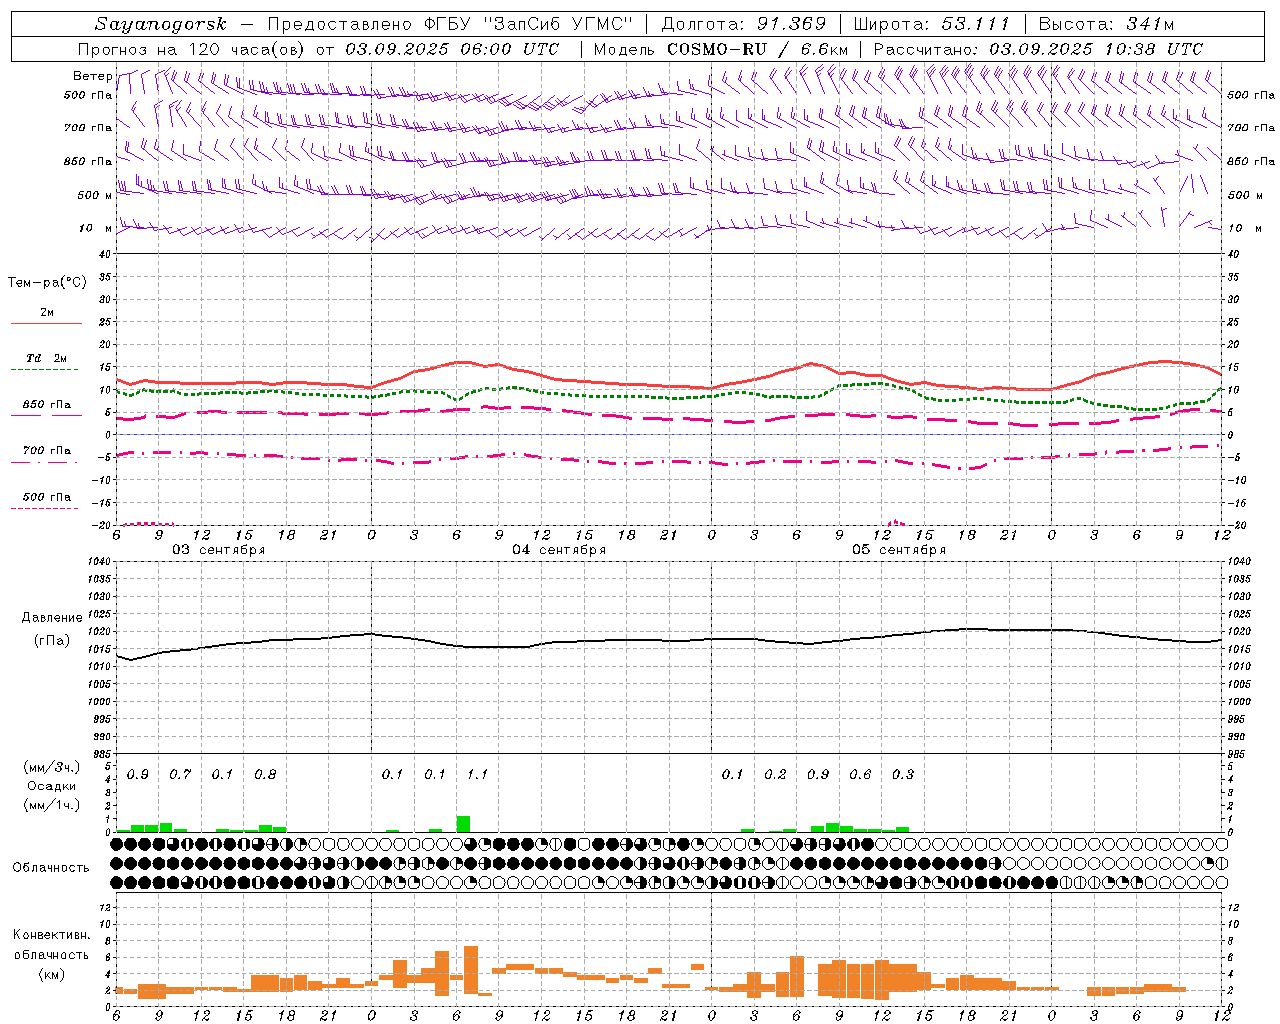Click the "05 сентября" date label

(x=899, y=550)
